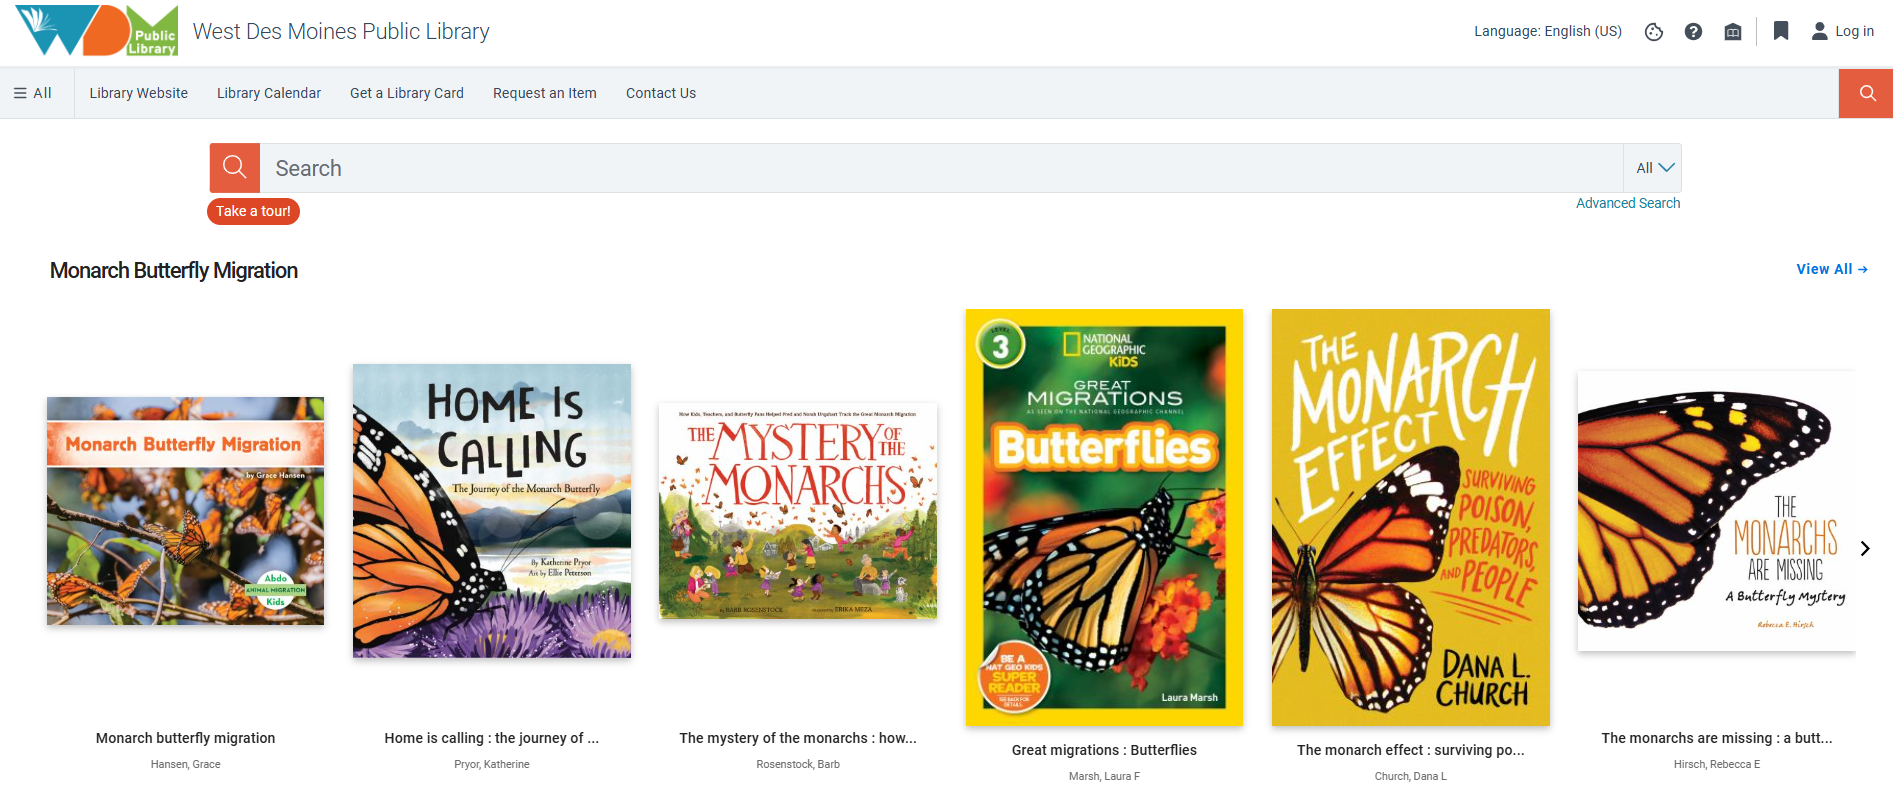This screenshot has width=1893, height=798.
Task: Click the Log in user icon
Action: [1819, 31]
